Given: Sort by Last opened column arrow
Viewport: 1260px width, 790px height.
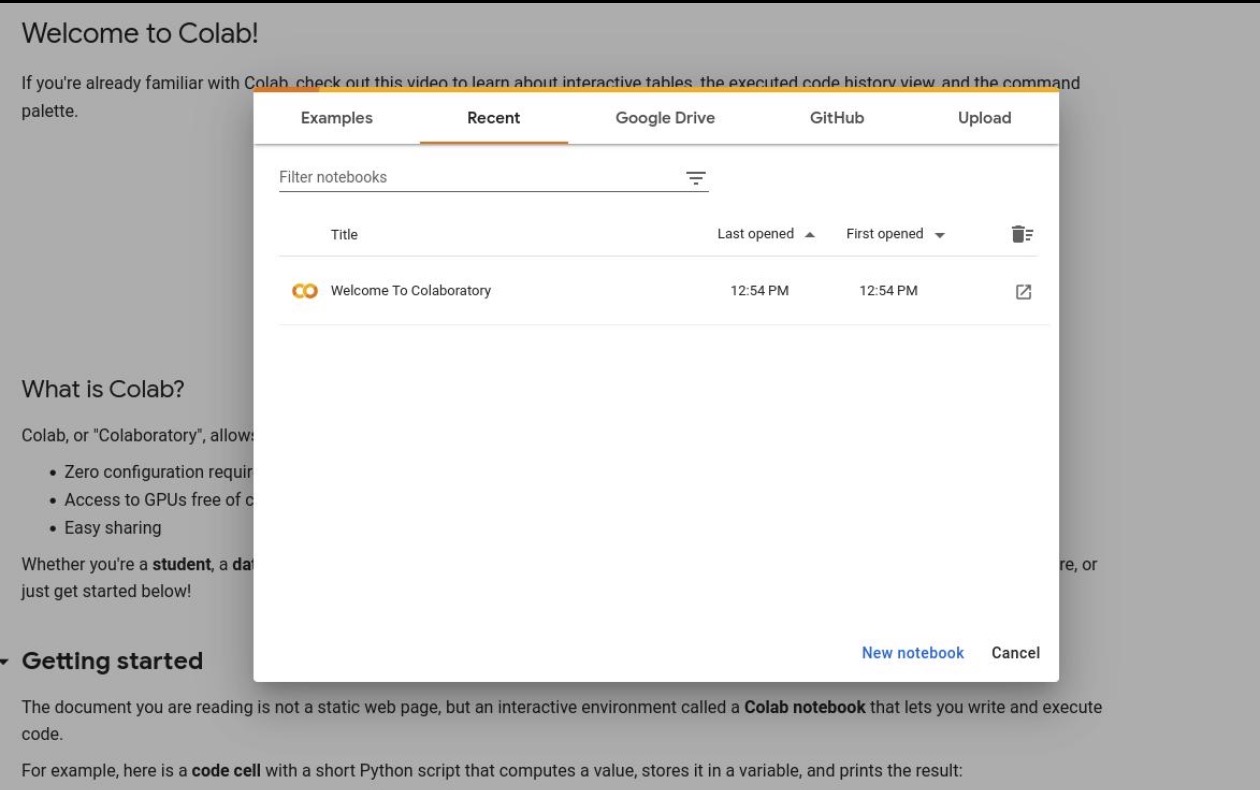Looking at the screenshot, I should pyautogui.click(x=809, y=234).
